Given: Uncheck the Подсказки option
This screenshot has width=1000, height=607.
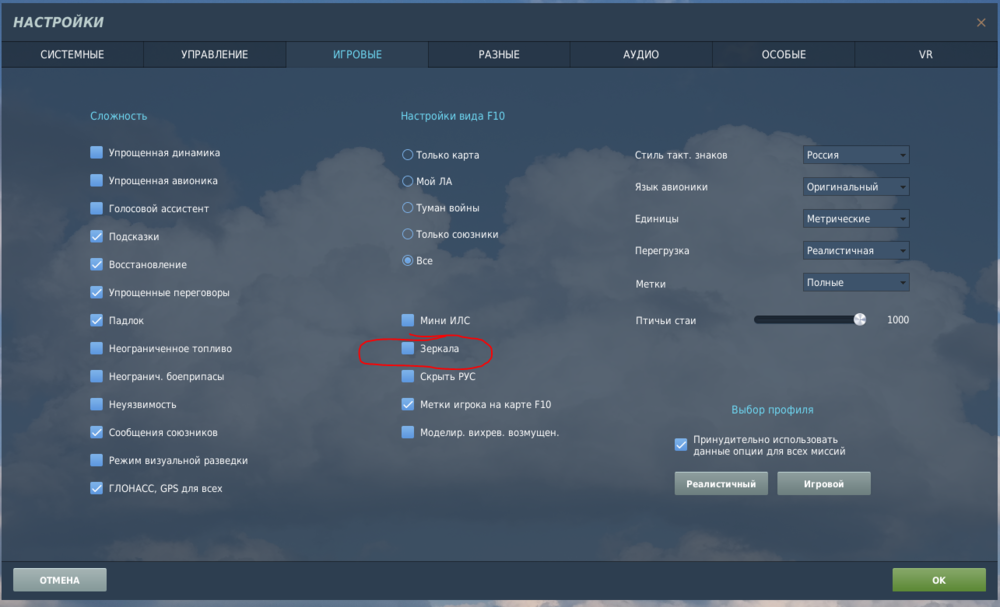Looking at the screenshot, I should (96, 237).
